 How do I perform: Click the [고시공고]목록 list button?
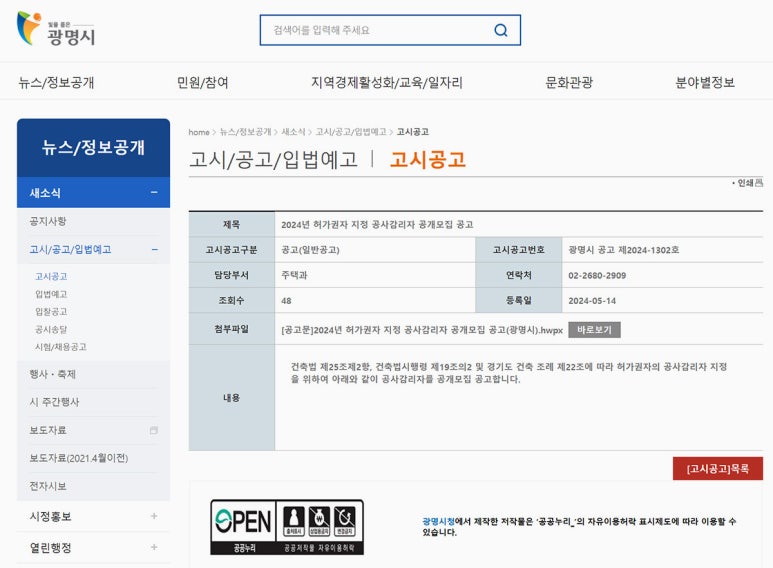tap(718, 468)
